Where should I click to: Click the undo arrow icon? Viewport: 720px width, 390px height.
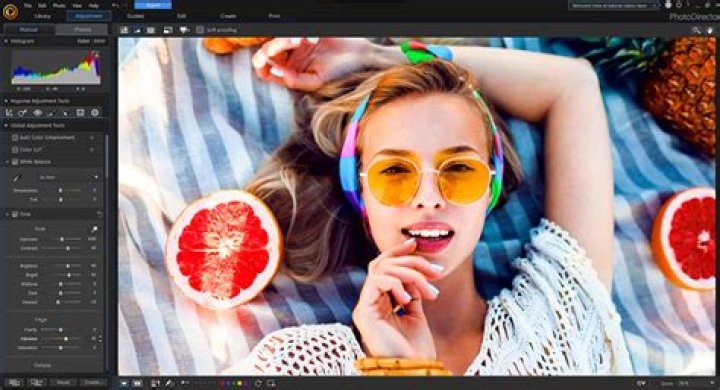pyautogui.click(x=115, y=6)
